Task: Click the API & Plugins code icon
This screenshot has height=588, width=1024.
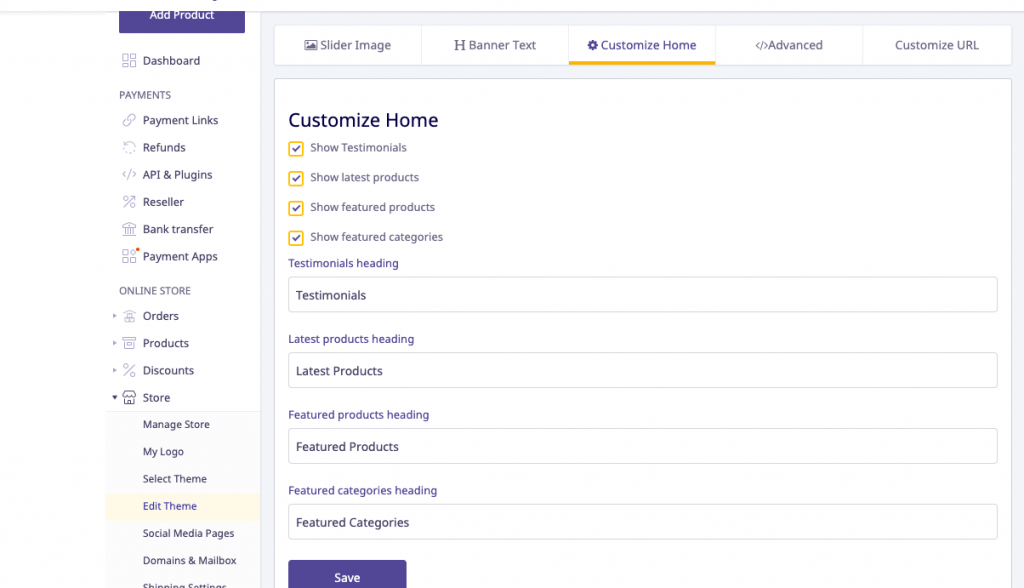Action: pos(129,175)
